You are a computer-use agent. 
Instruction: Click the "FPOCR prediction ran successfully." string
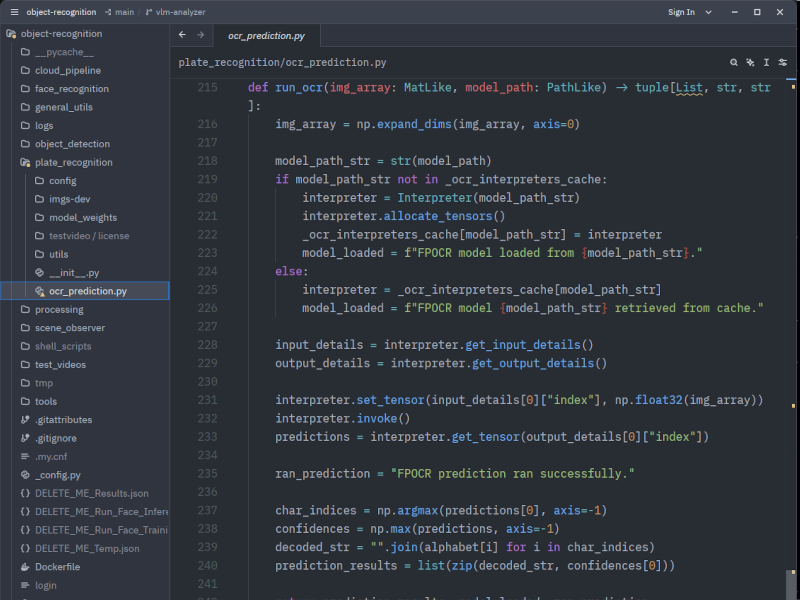[513, 473]
